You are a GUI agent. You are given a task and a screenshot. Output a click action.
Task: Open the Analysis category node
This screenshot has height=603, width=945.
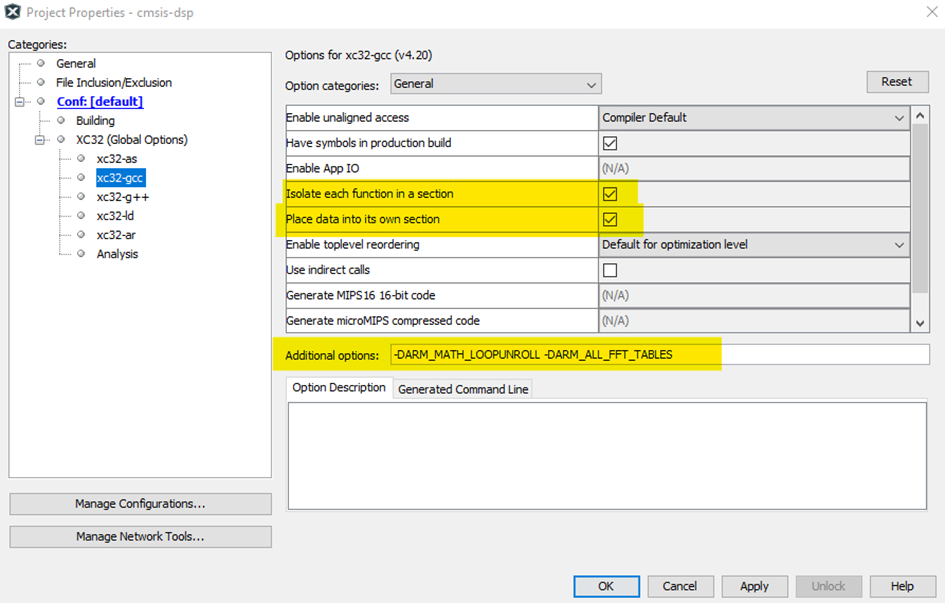tap(117, 254)
